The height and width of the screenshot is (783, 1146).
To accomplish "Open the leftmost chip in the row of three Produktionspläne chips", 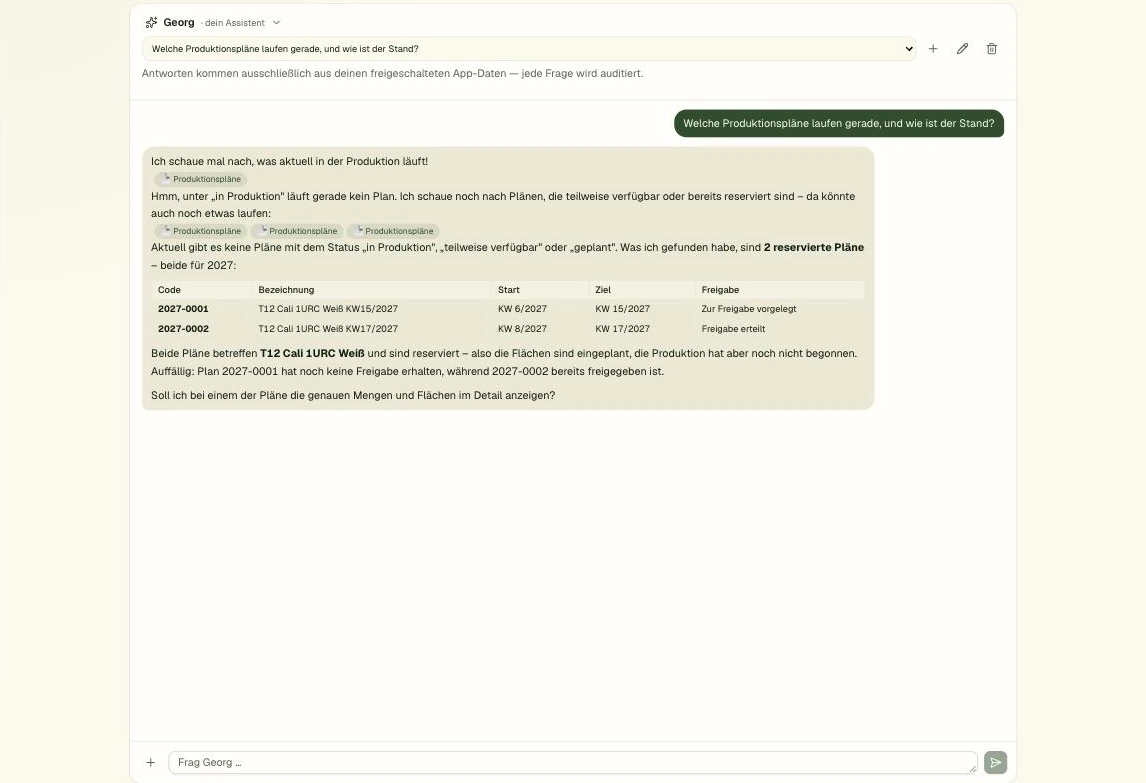I will point(201,231).
